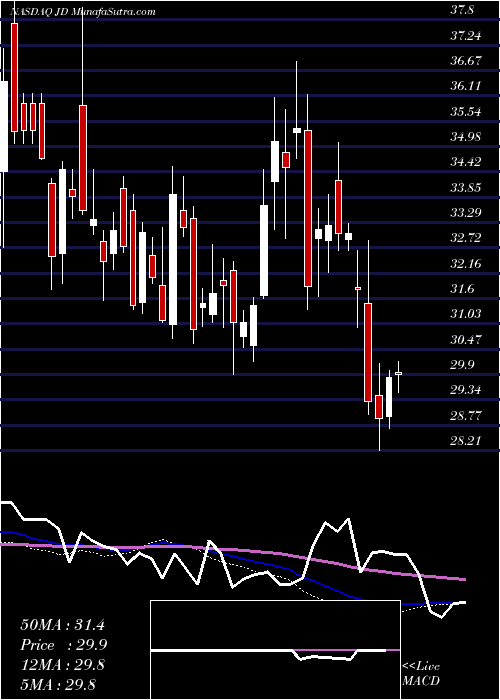
Task: Click the last small red candlestick near 29.9
Action: (399, 373)
